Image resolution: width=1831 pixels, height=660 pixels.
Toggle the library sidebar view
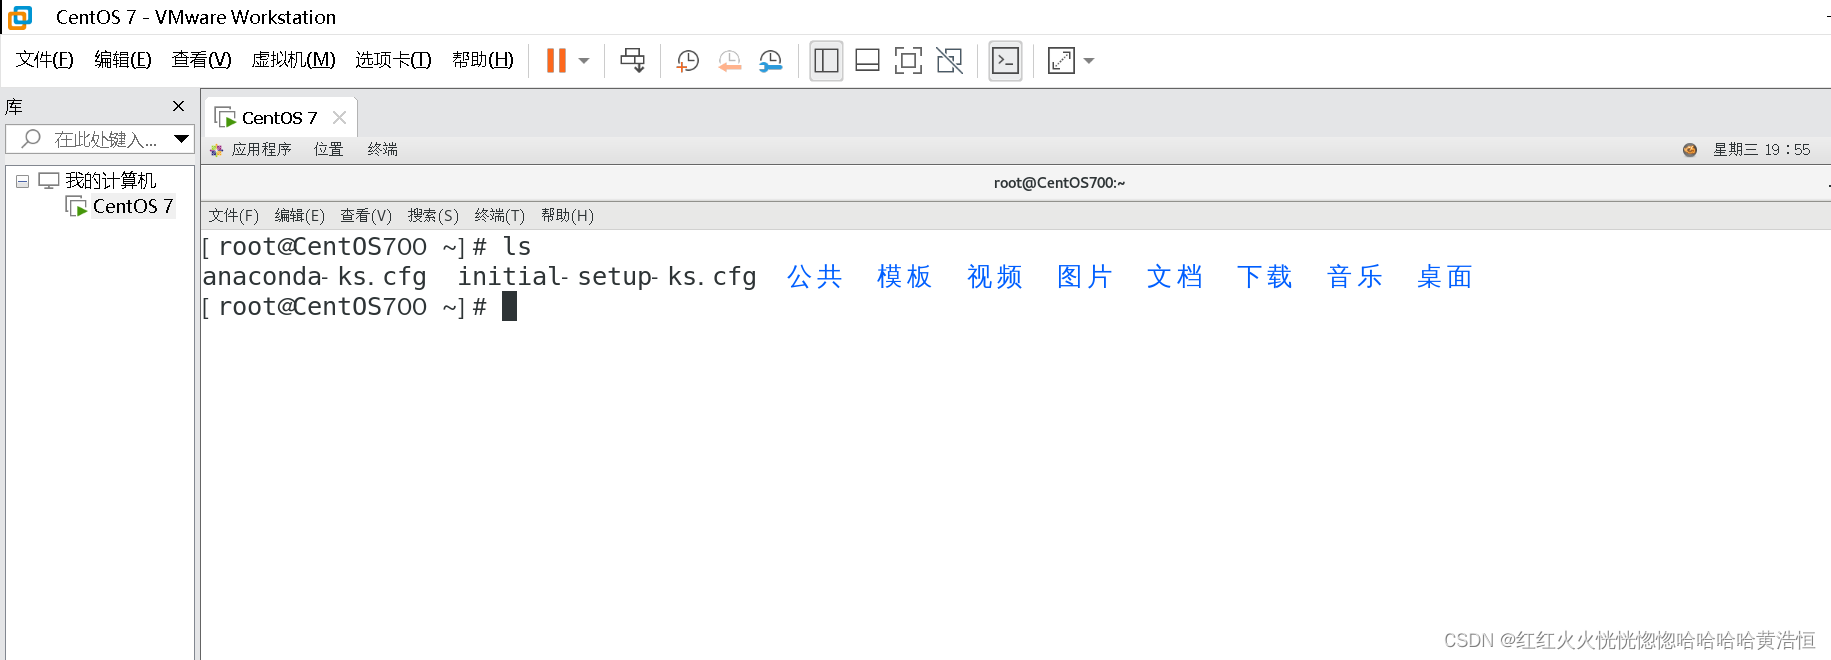[826, 61]
